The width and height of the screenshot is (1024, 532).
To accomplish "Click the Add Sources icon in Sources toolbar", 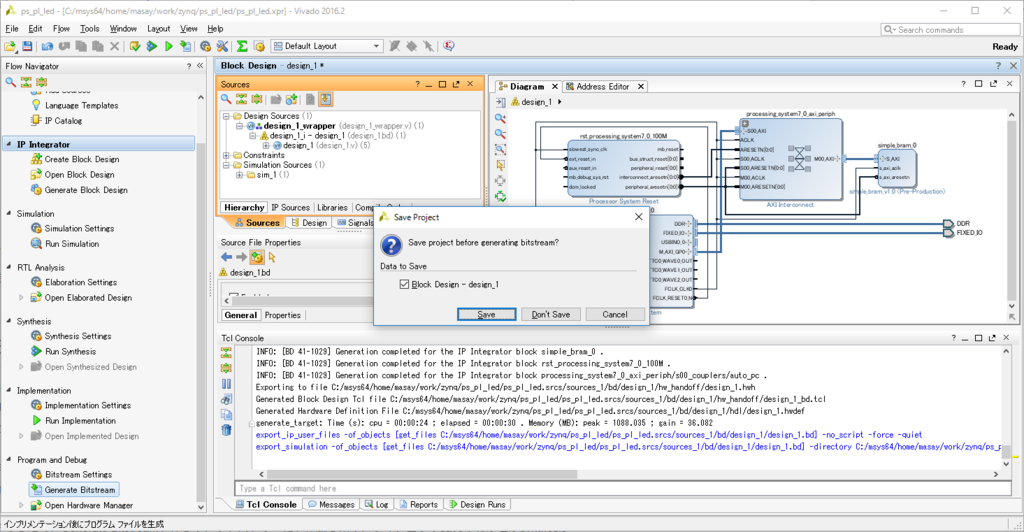I will pyautogui.click(x=291, y=99).
